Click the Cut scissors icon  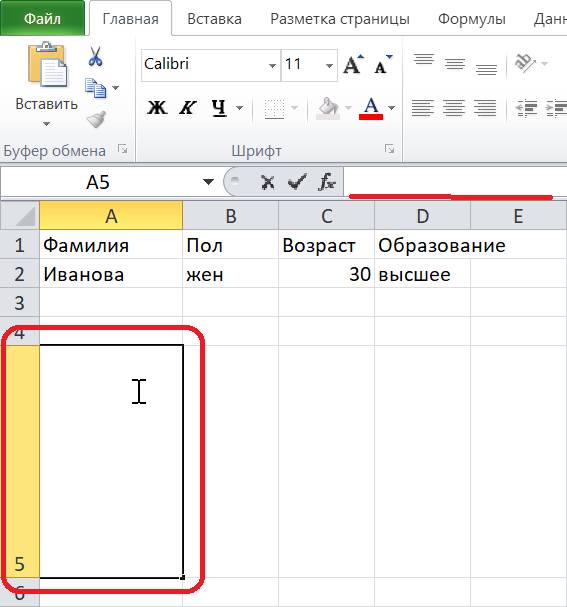(95, 57)
